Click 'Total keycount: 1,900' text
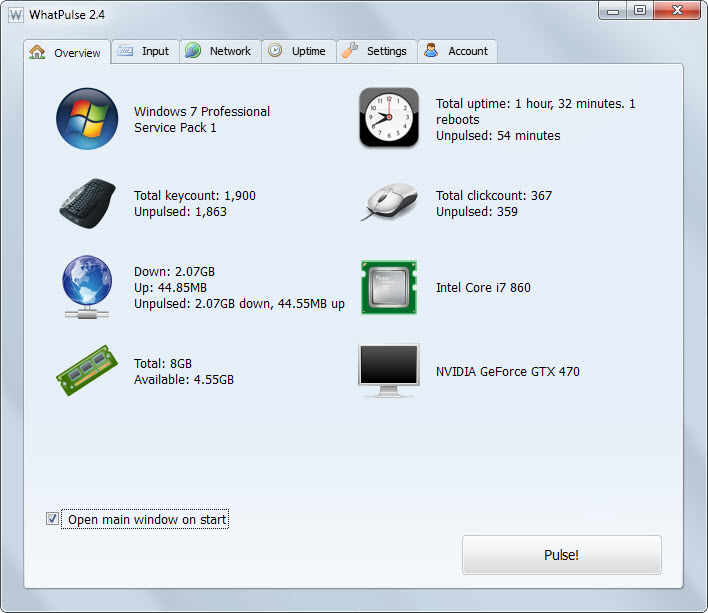 pos(195,195)
